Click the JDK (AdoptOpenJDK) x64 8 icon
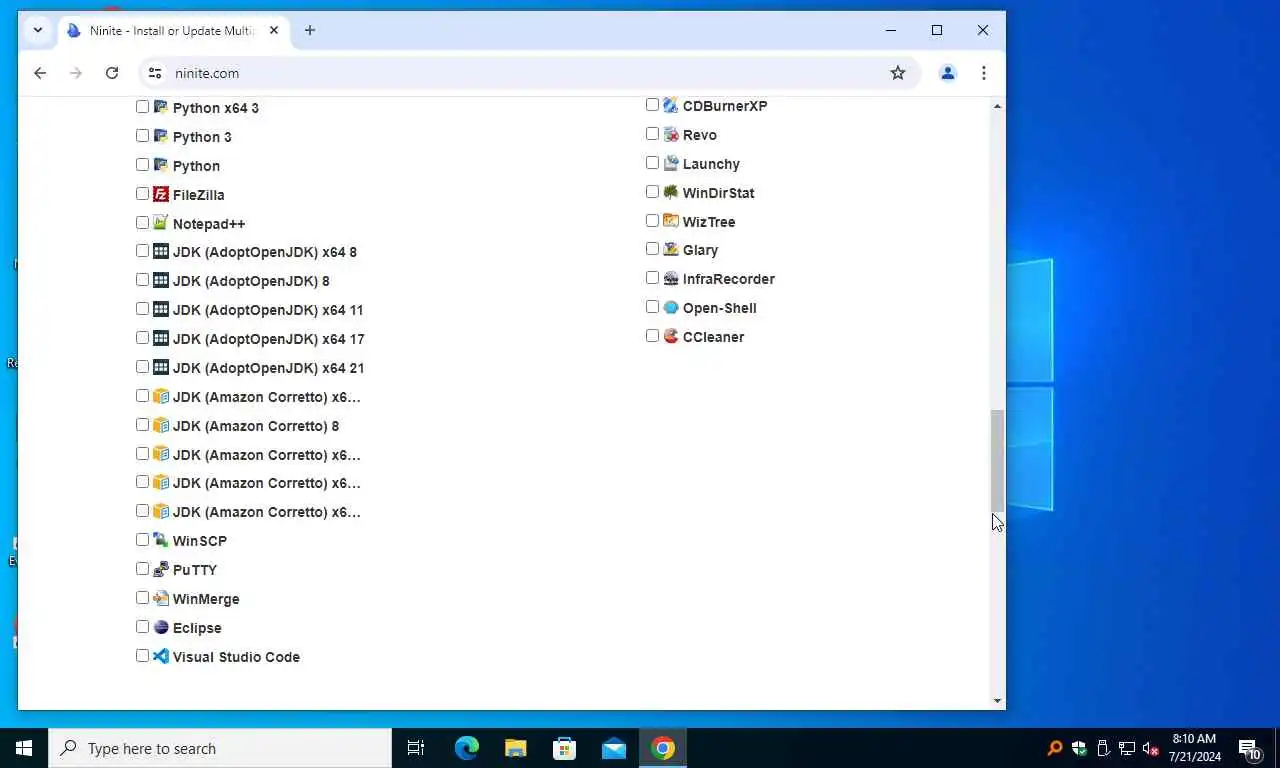The height and width of the screenshot is (768, 1280). [x=160, y=251]
